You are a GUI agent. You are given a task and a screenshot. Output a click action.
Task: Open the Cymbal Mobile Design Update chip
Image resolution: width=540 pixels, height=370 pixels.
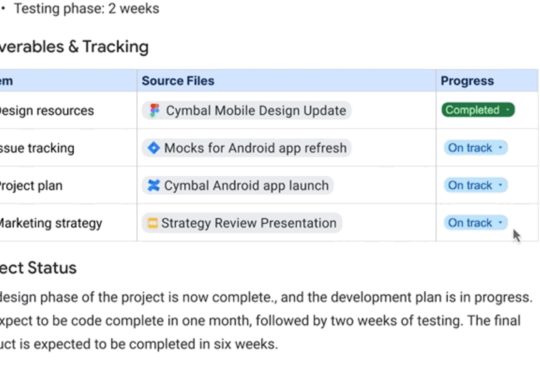click(x=247, y=111)
